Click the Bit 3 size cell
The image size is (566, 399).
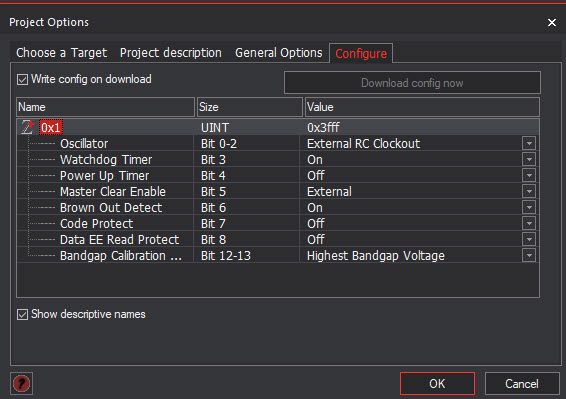click(x=213, y=160)
